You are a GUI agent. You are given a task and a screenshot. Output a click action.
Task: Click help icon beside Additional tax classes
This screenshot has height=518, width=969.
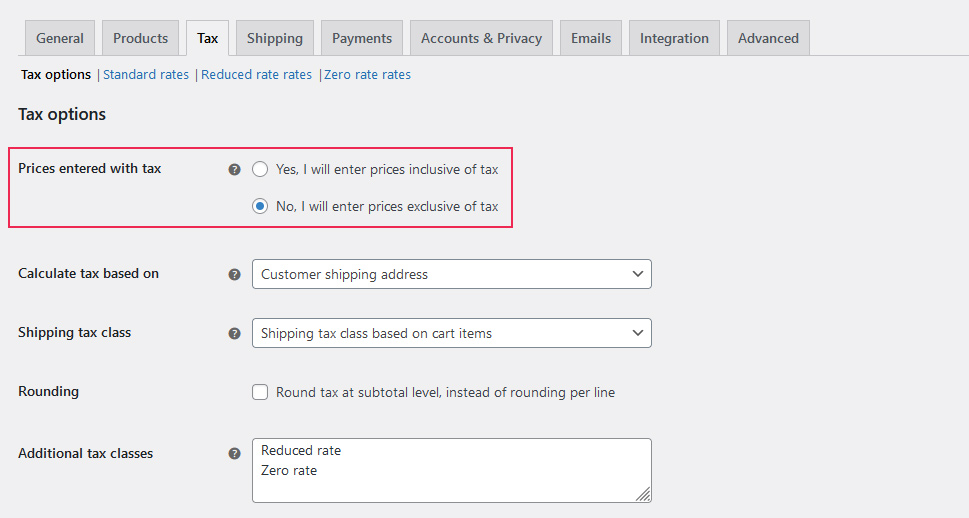234,454
